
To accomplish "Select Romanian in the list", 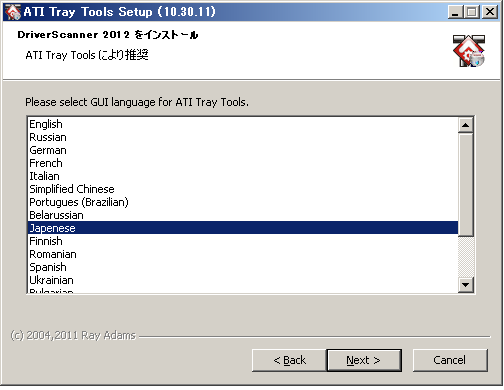I will pos(243,254).
